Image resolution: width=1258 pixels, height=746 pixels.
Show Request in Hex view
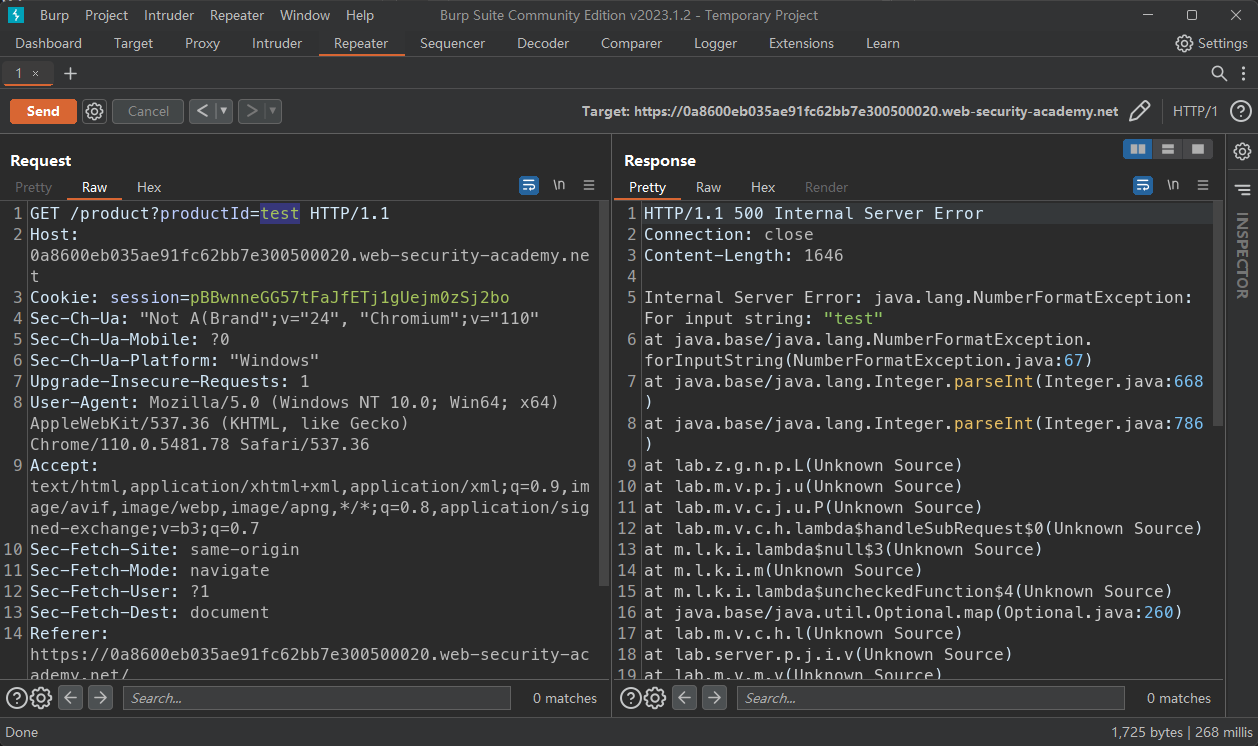(149, 187)
